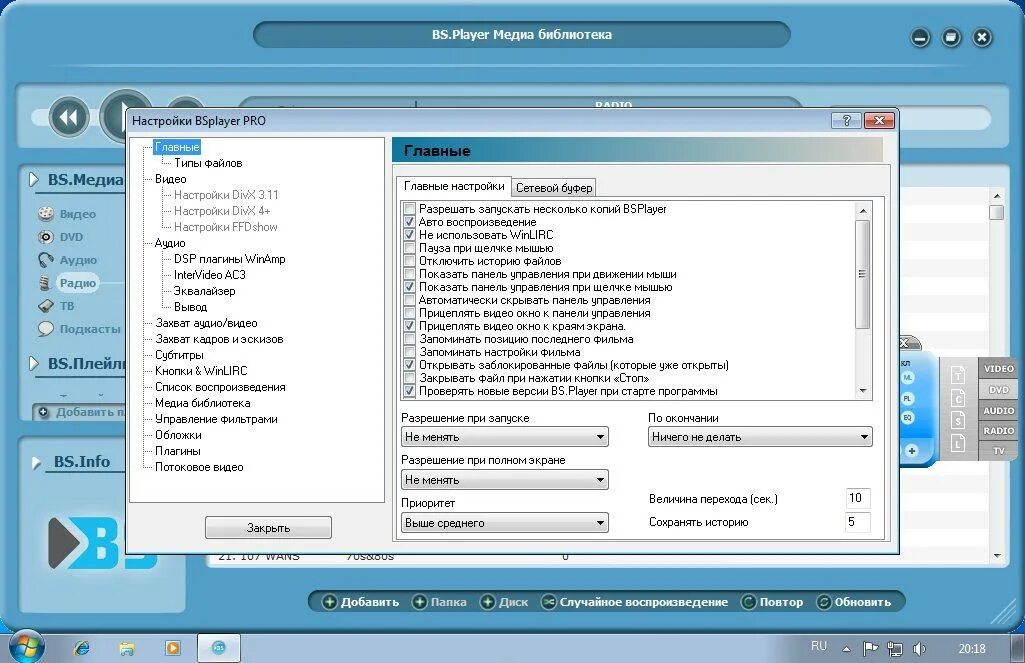Viewport: 1025px width, 663px height.
Task: Click AUDIO mode tab on player
Action: tap(998, 411)
